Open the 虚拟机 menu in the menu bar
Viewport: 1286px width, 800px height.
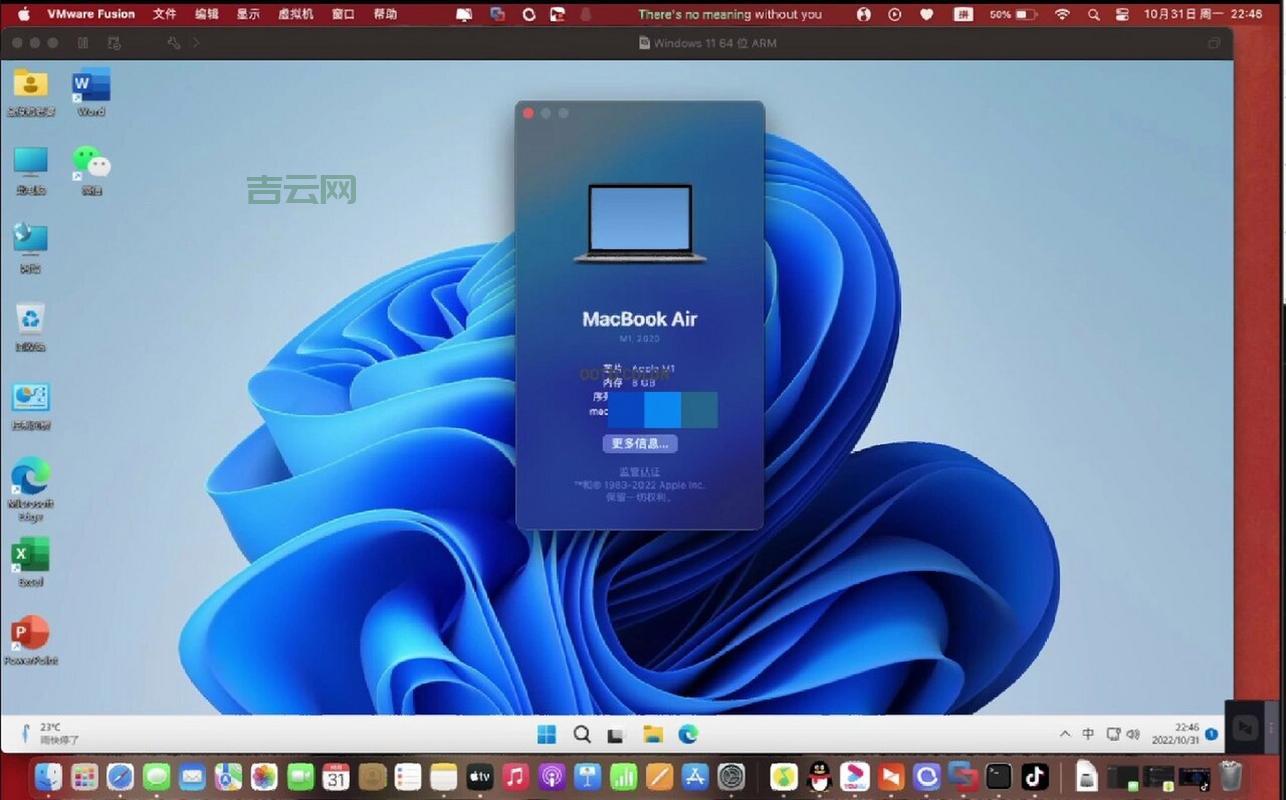[x=294, y=14]
